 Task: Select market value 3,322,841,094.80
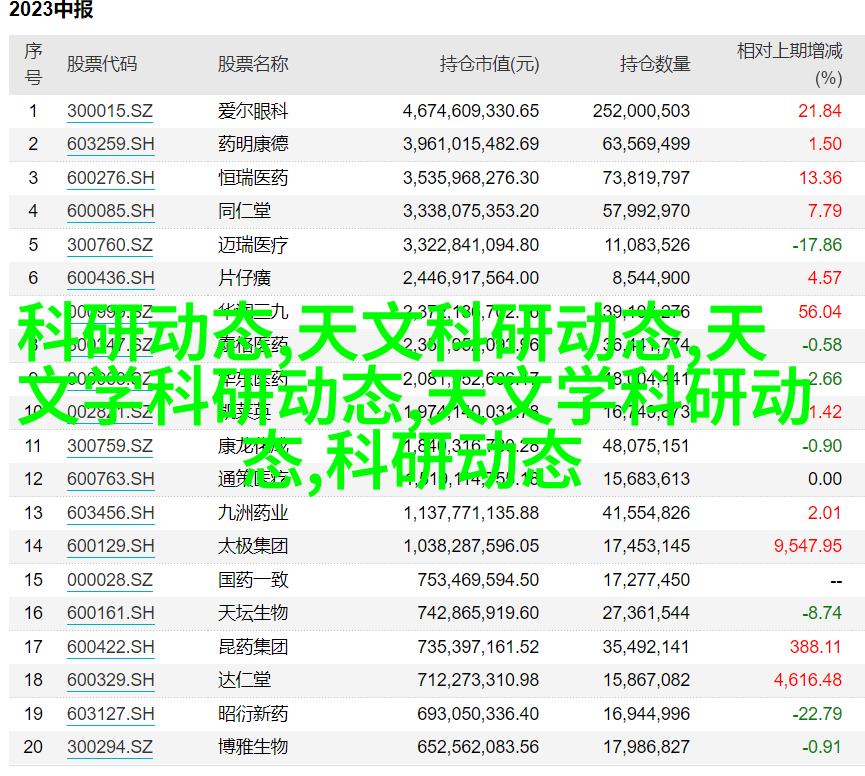pos(471,244)
